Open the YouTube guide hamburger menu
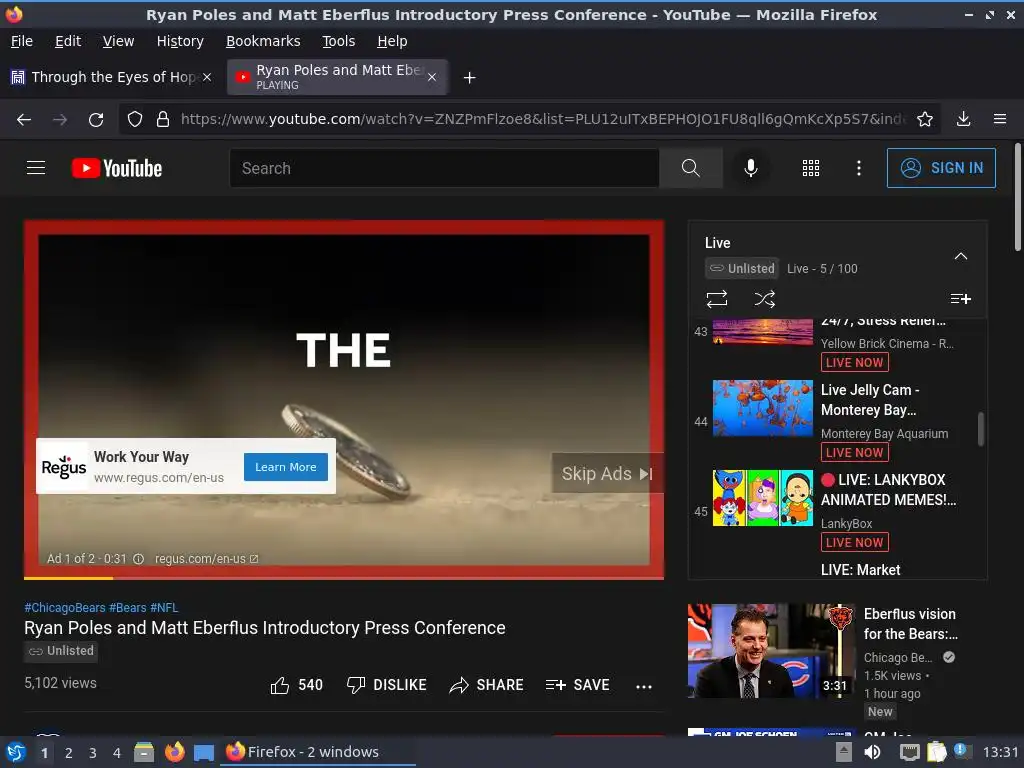The height and width of the screenshot is (768, 1024). [x=36, y=168]
